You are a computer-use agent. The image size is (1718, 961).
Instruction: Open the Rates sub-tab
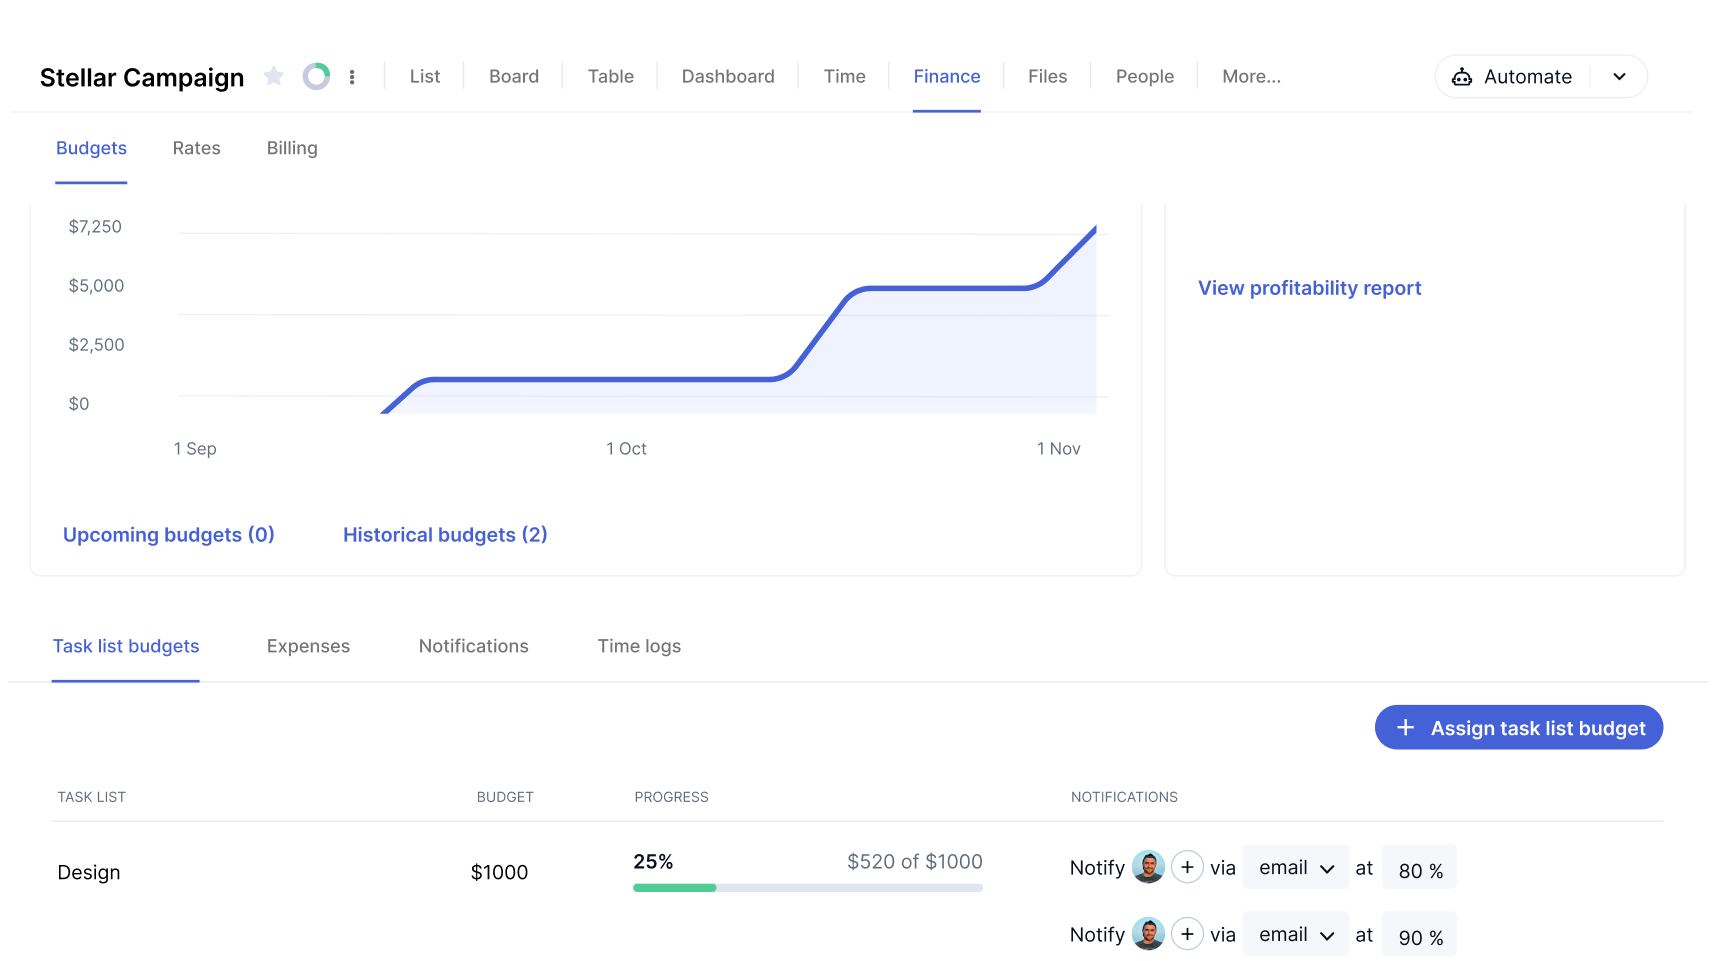point(196,148)
